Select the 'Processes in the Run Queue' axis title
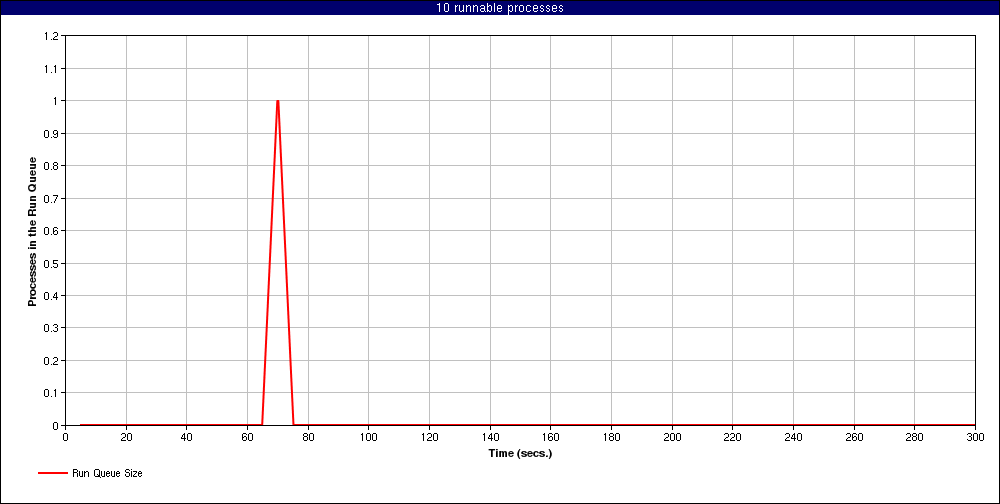1000x504 pixels. pyautogui.click(x=31, y=231)
